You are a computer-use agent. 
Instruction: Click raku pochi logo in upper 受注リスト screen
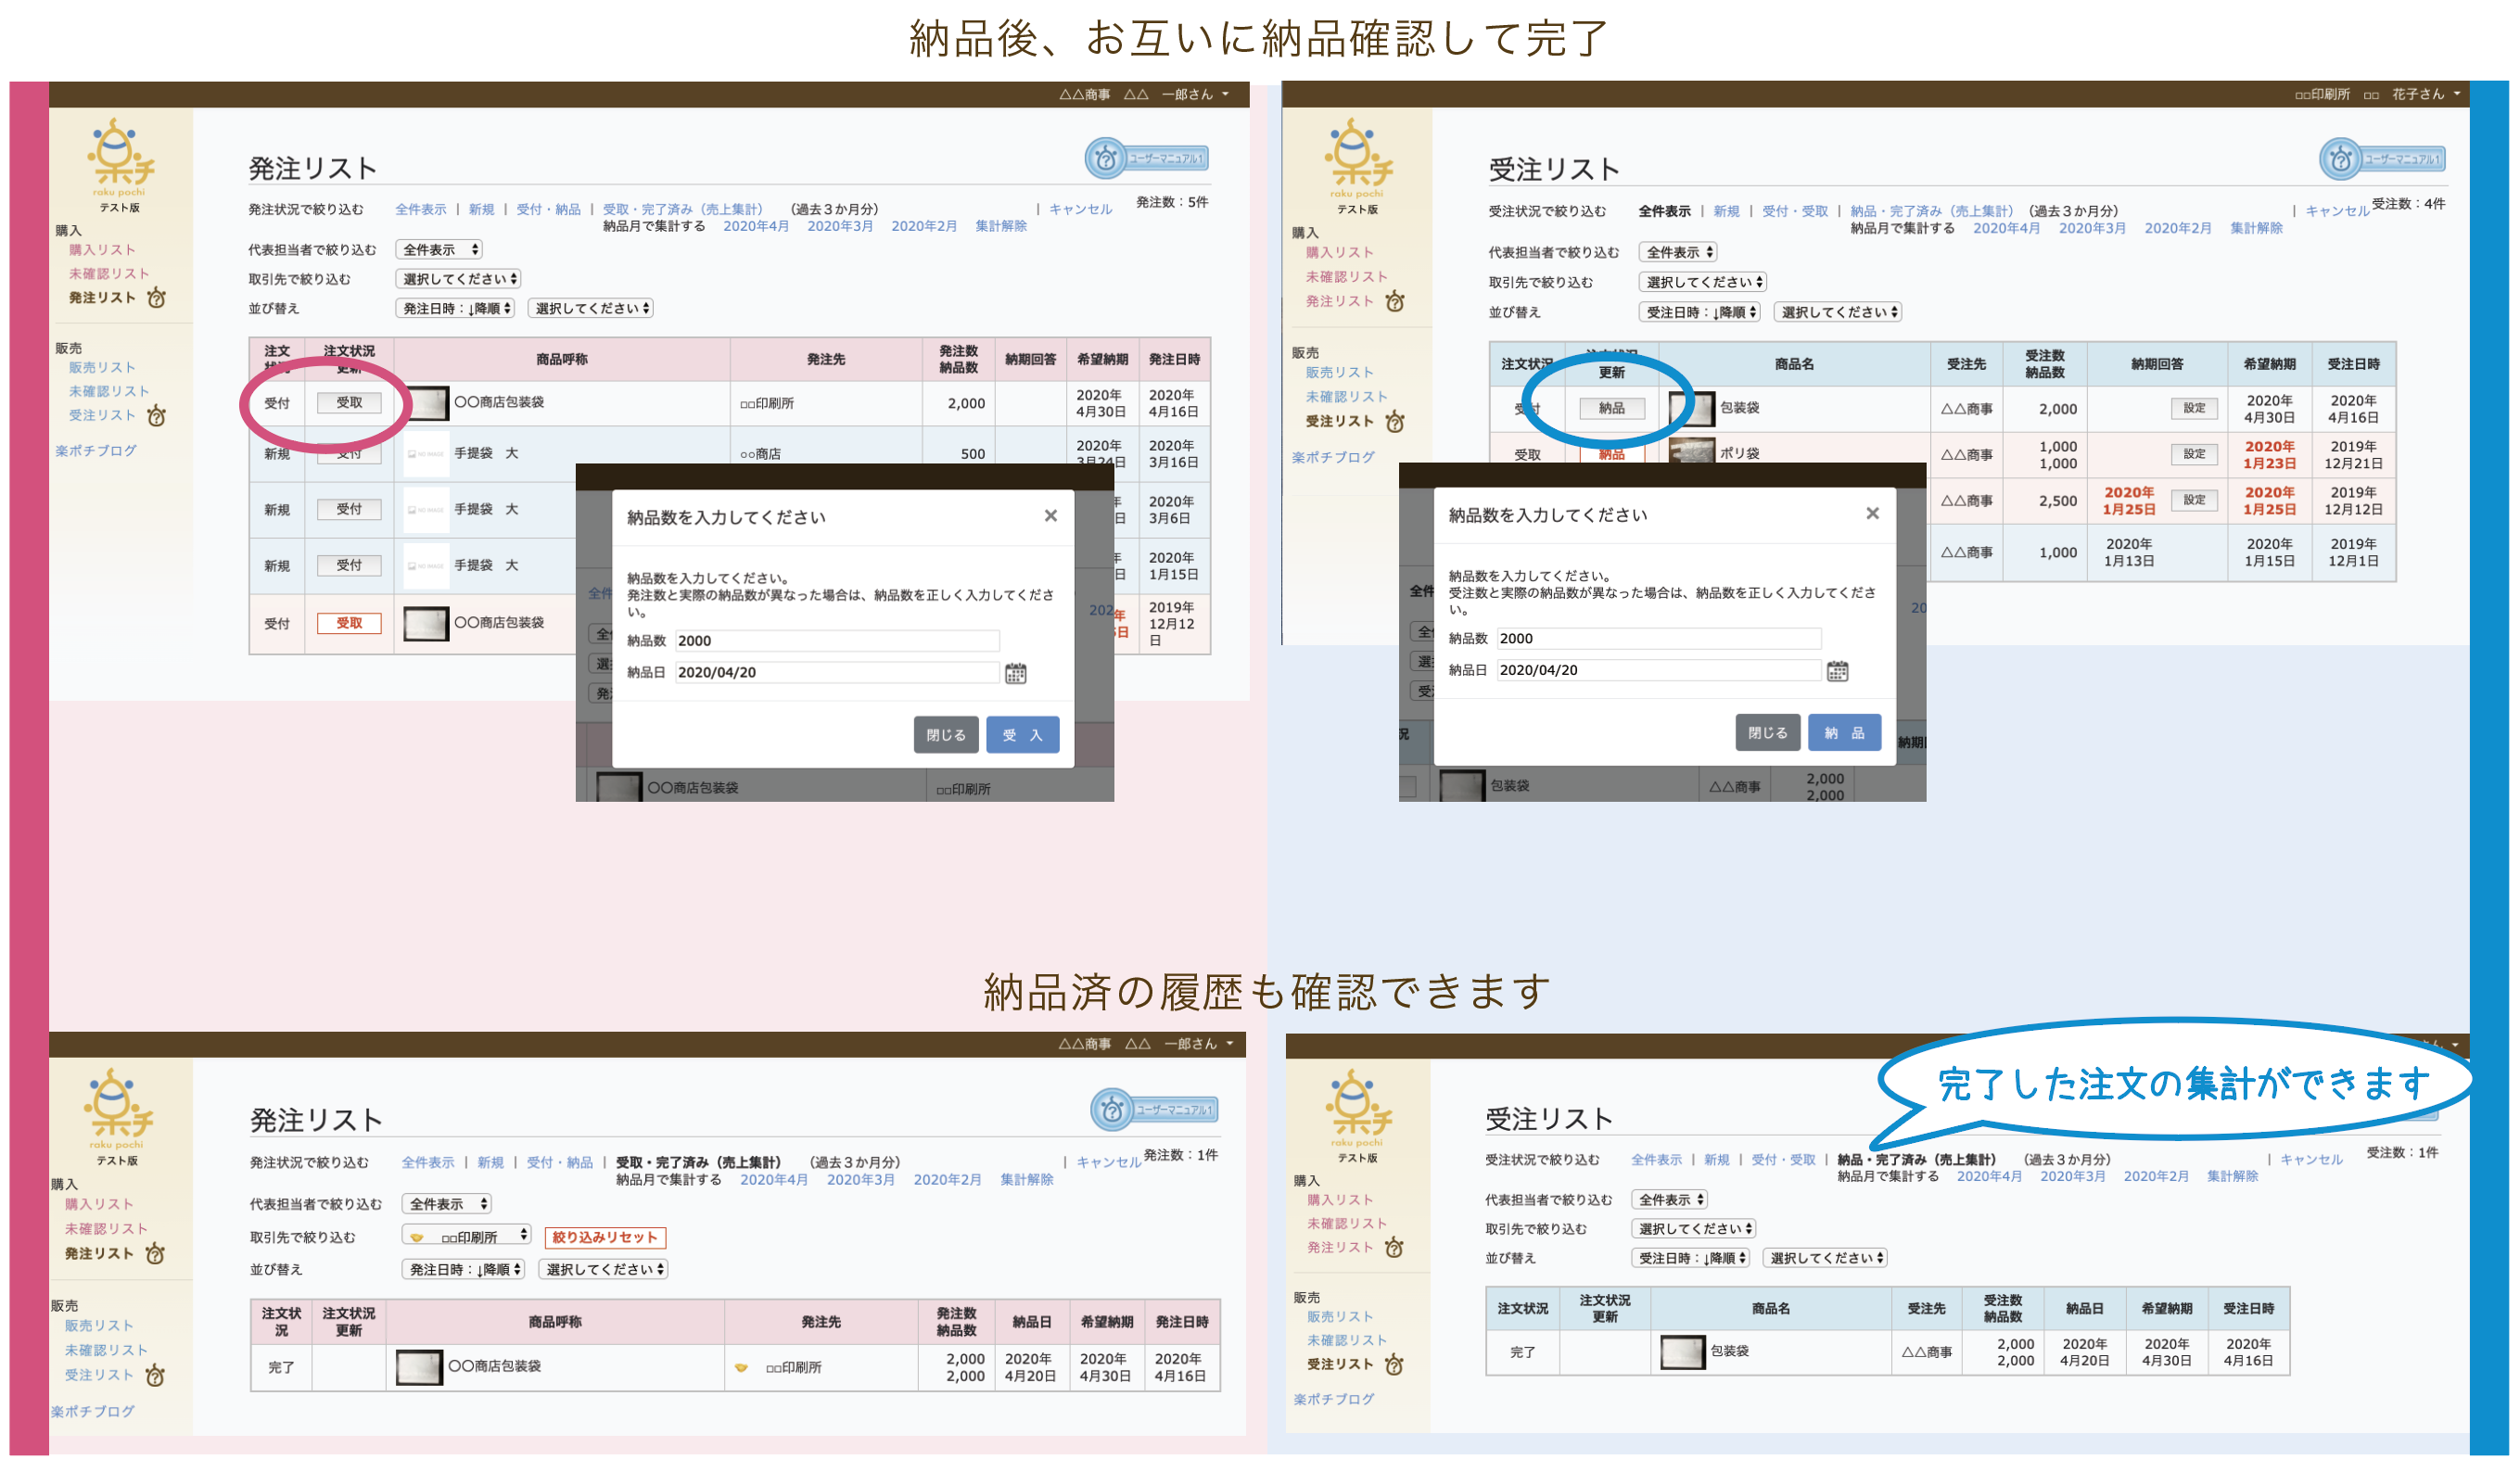1357,158
